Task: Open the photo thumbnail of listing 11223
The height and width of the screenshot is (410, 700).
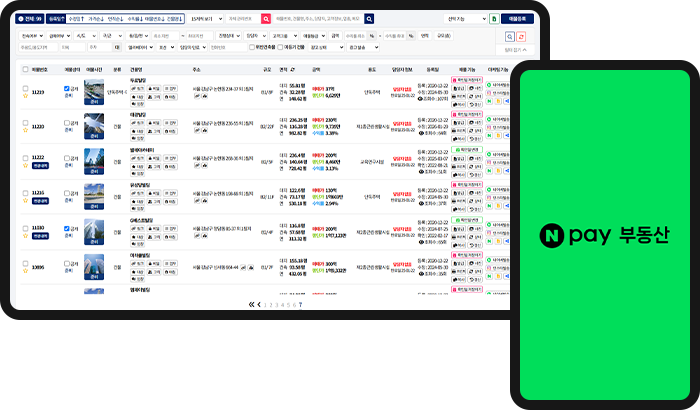Action: [94, 92]
